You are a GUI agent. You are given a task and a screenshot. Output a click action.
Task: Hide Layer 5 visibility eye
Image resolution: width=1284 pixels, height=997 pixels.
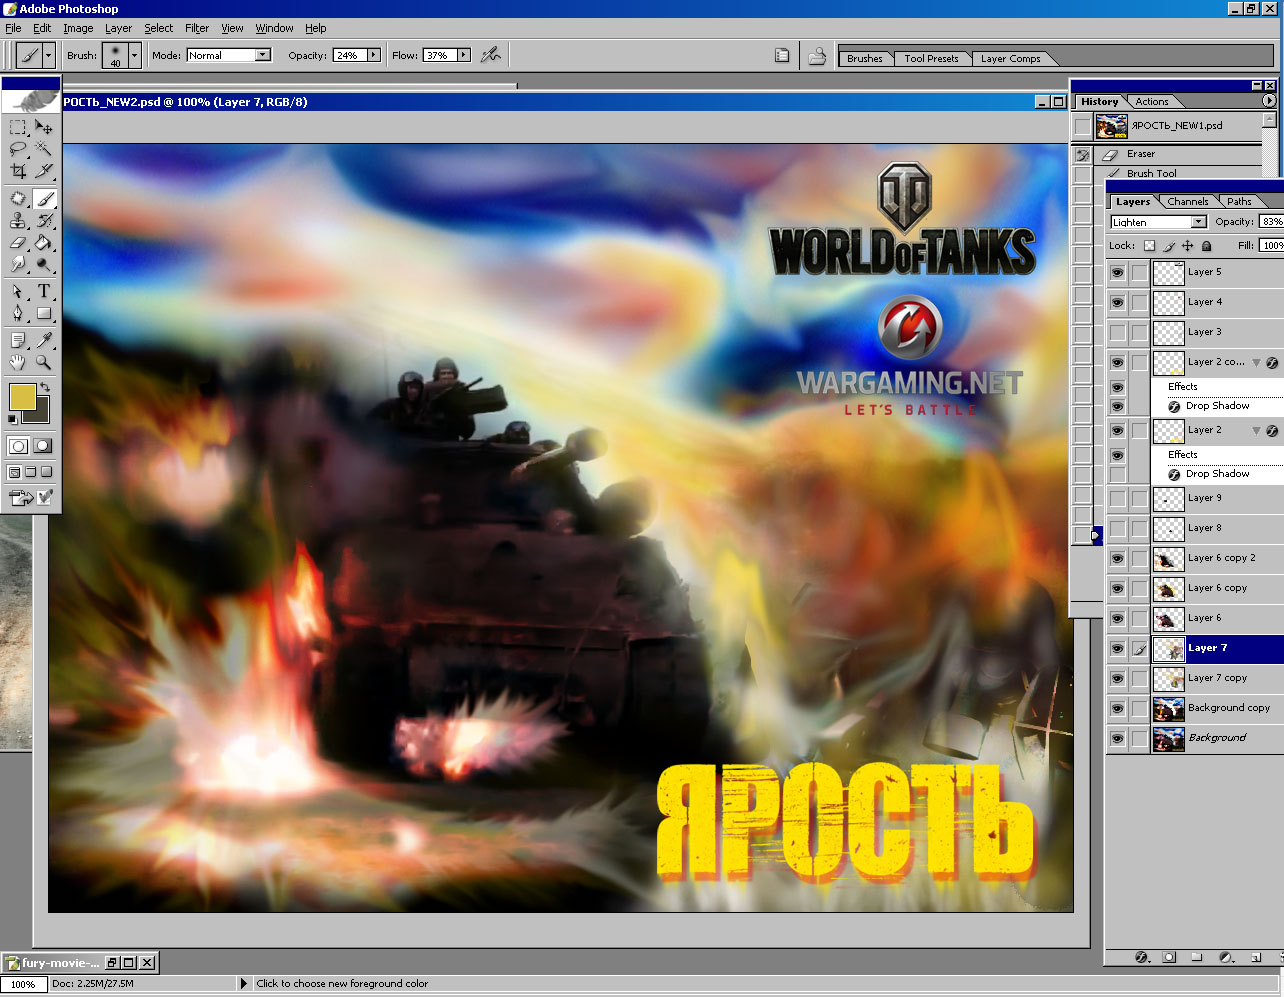click(1117, 272)
